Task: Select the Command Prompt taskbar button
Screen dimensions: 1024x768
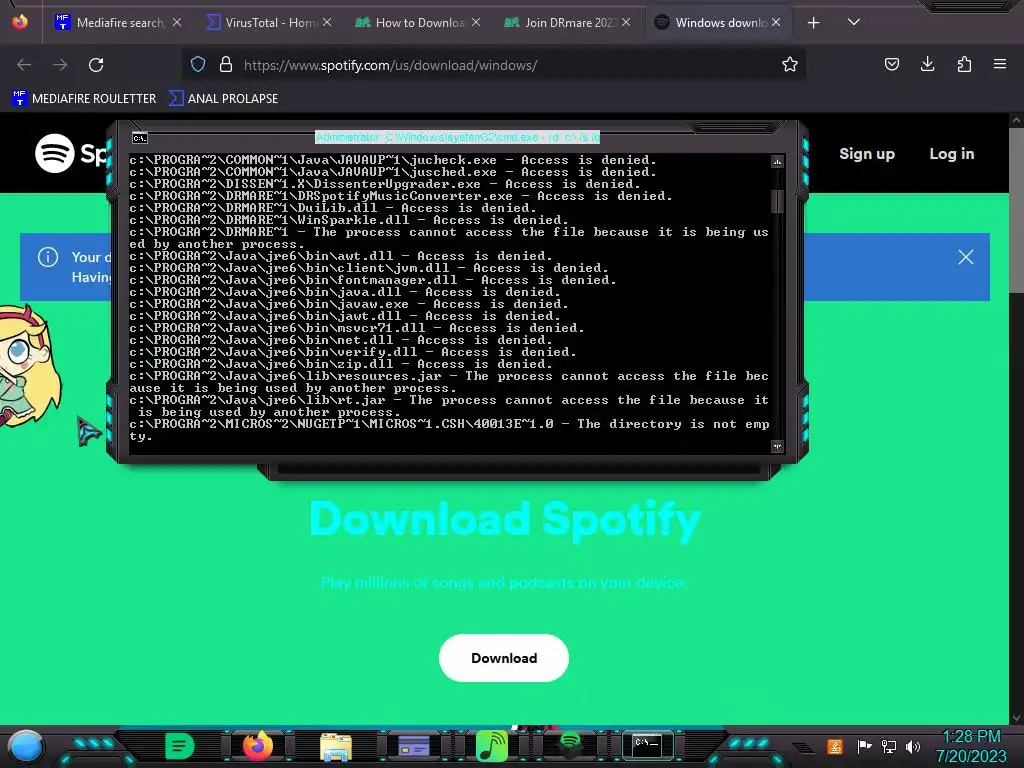Action: coord(647,745)
